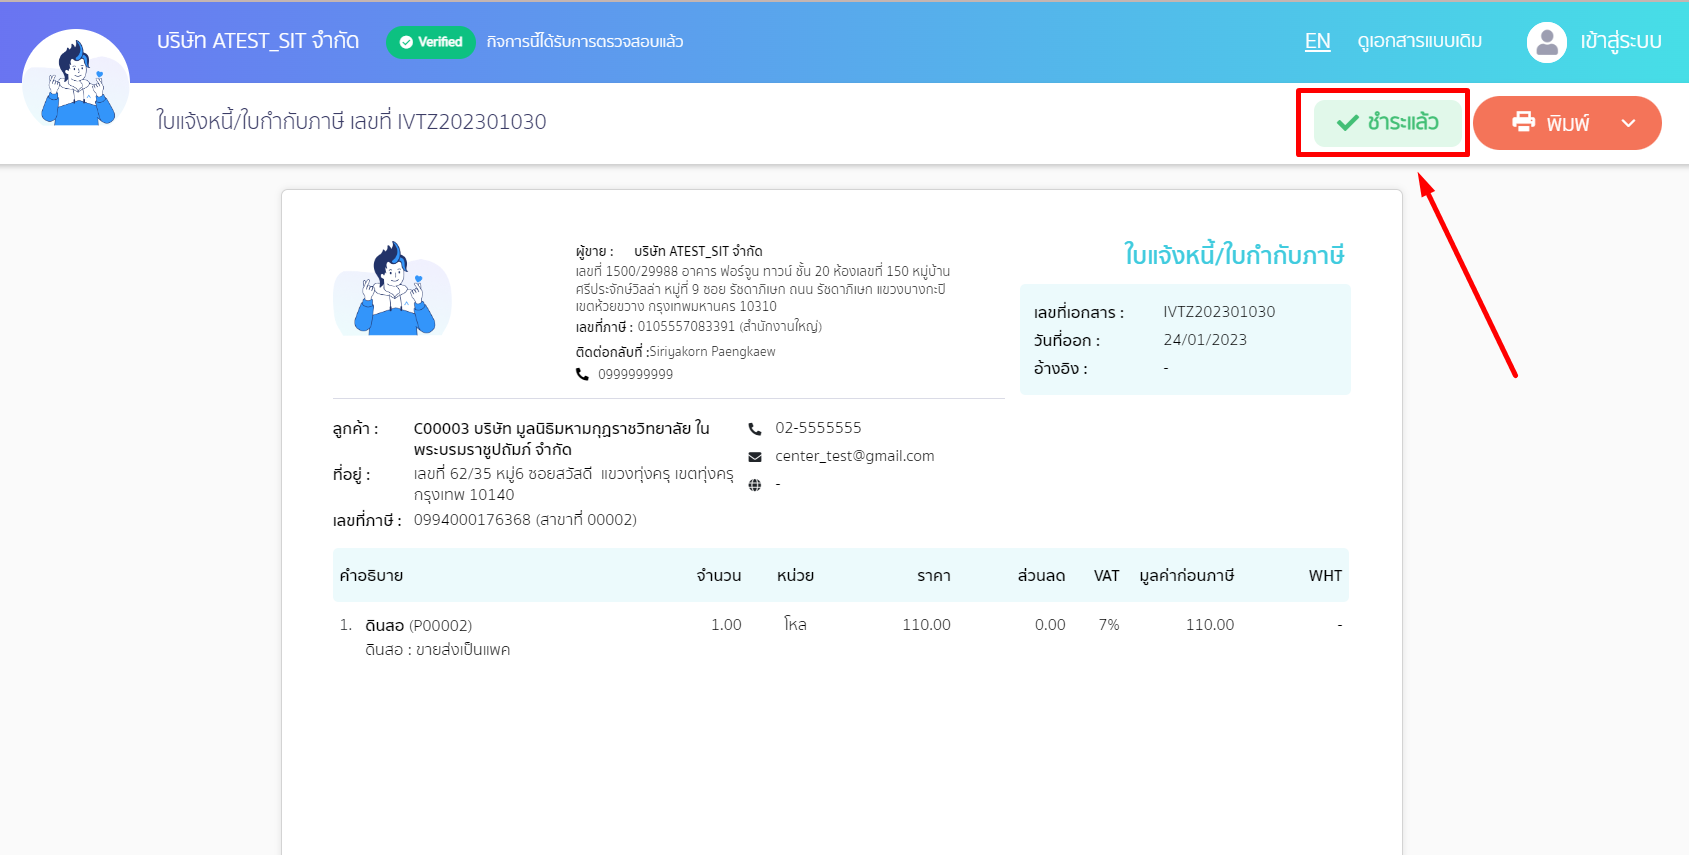The height and width of the screenshot is (855, 1689).
Task: Click the ดินสอ (P00002) item row
Action: click(418, 626)
